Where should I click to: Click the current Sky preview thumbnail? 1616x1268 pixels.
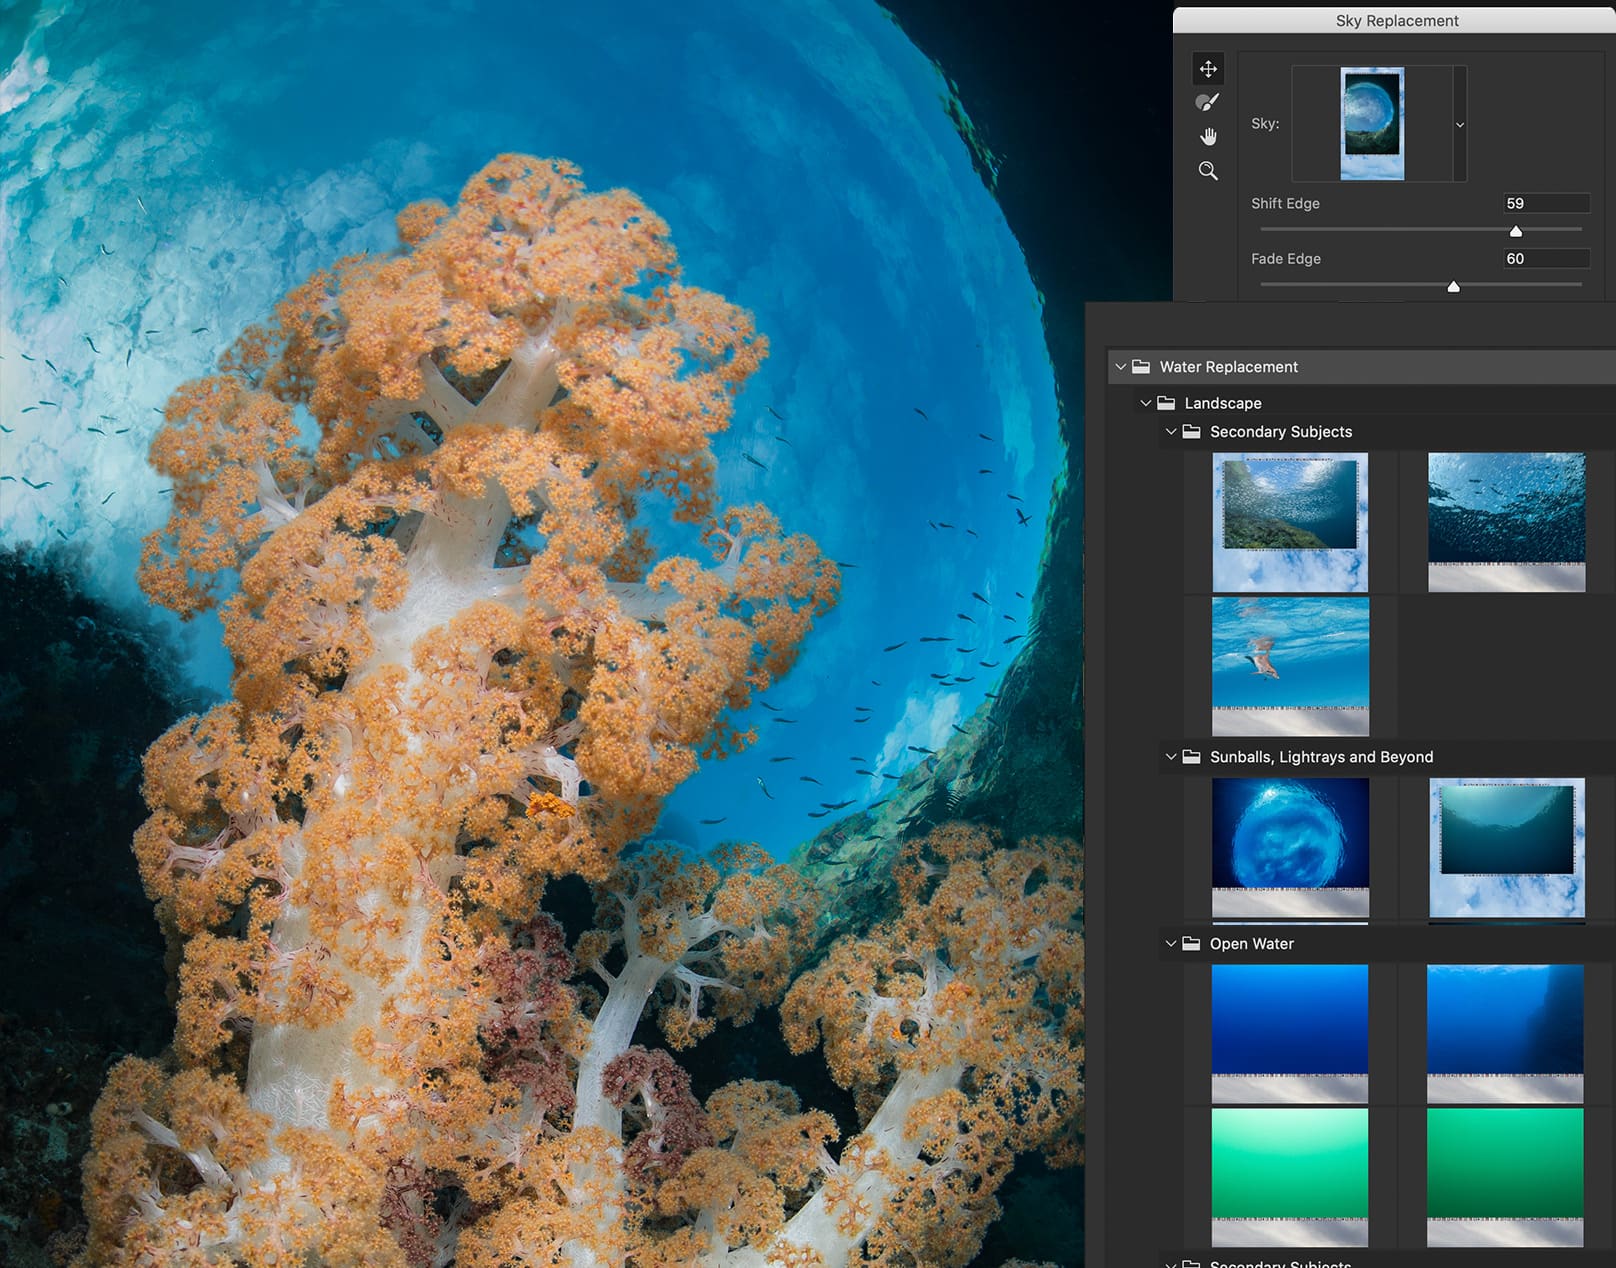click(x=1372, y=123)
